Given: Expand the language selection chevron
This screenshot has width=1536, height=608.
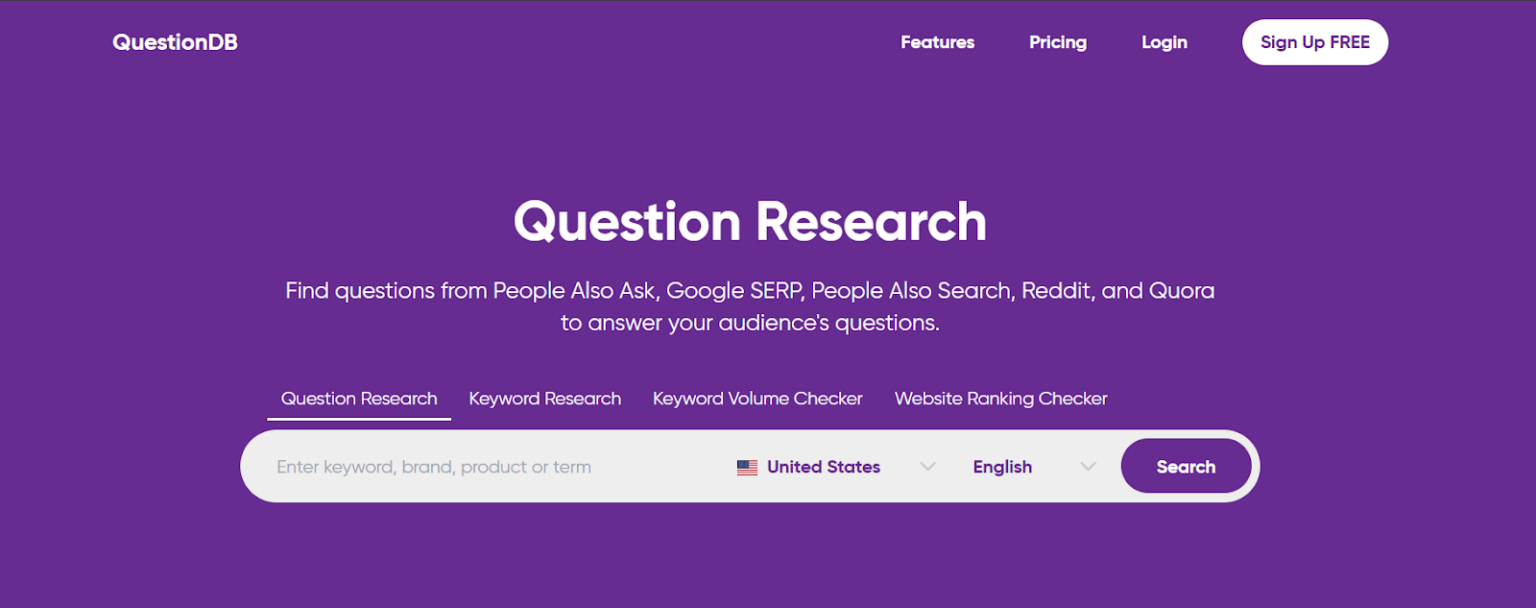Looking at the screenshot, I should click(1089, 466).
